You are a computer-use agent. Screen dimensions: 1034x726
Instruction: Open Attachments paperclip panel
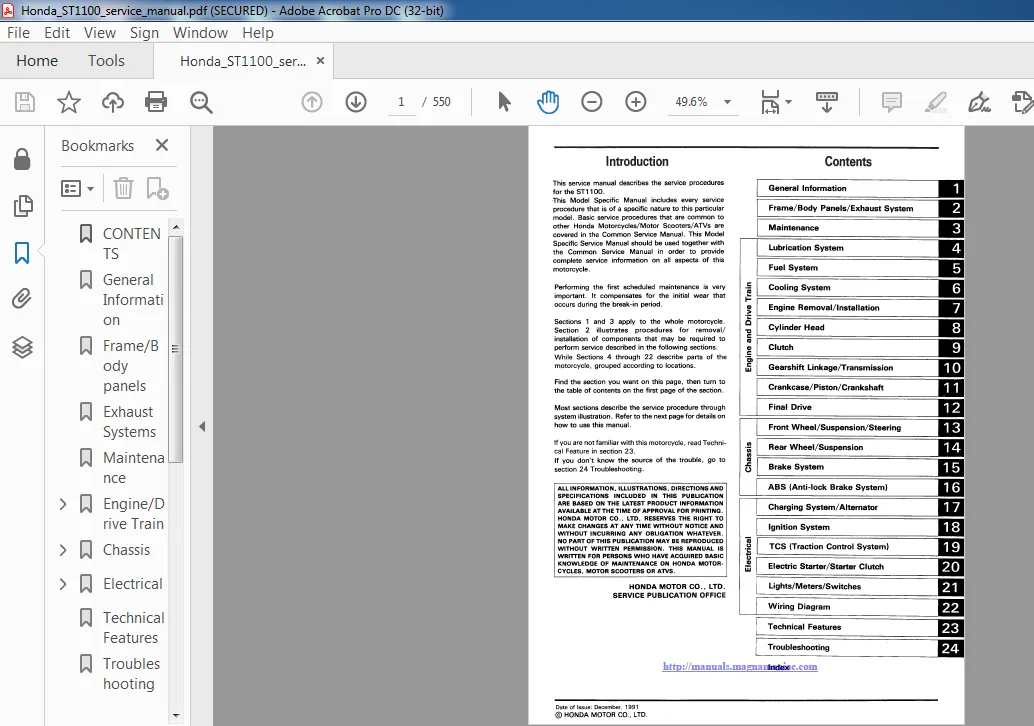[x=22, y=299]
